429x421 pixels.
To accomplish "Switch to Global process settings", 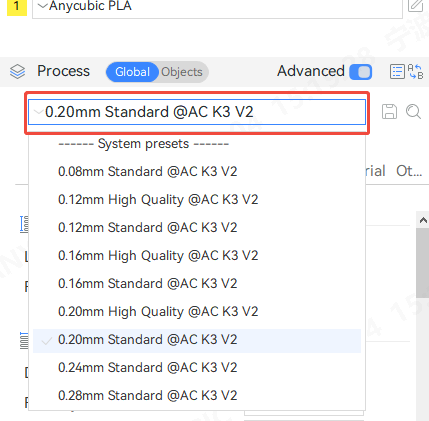I will pyautogui.click(x=132, y=72).
